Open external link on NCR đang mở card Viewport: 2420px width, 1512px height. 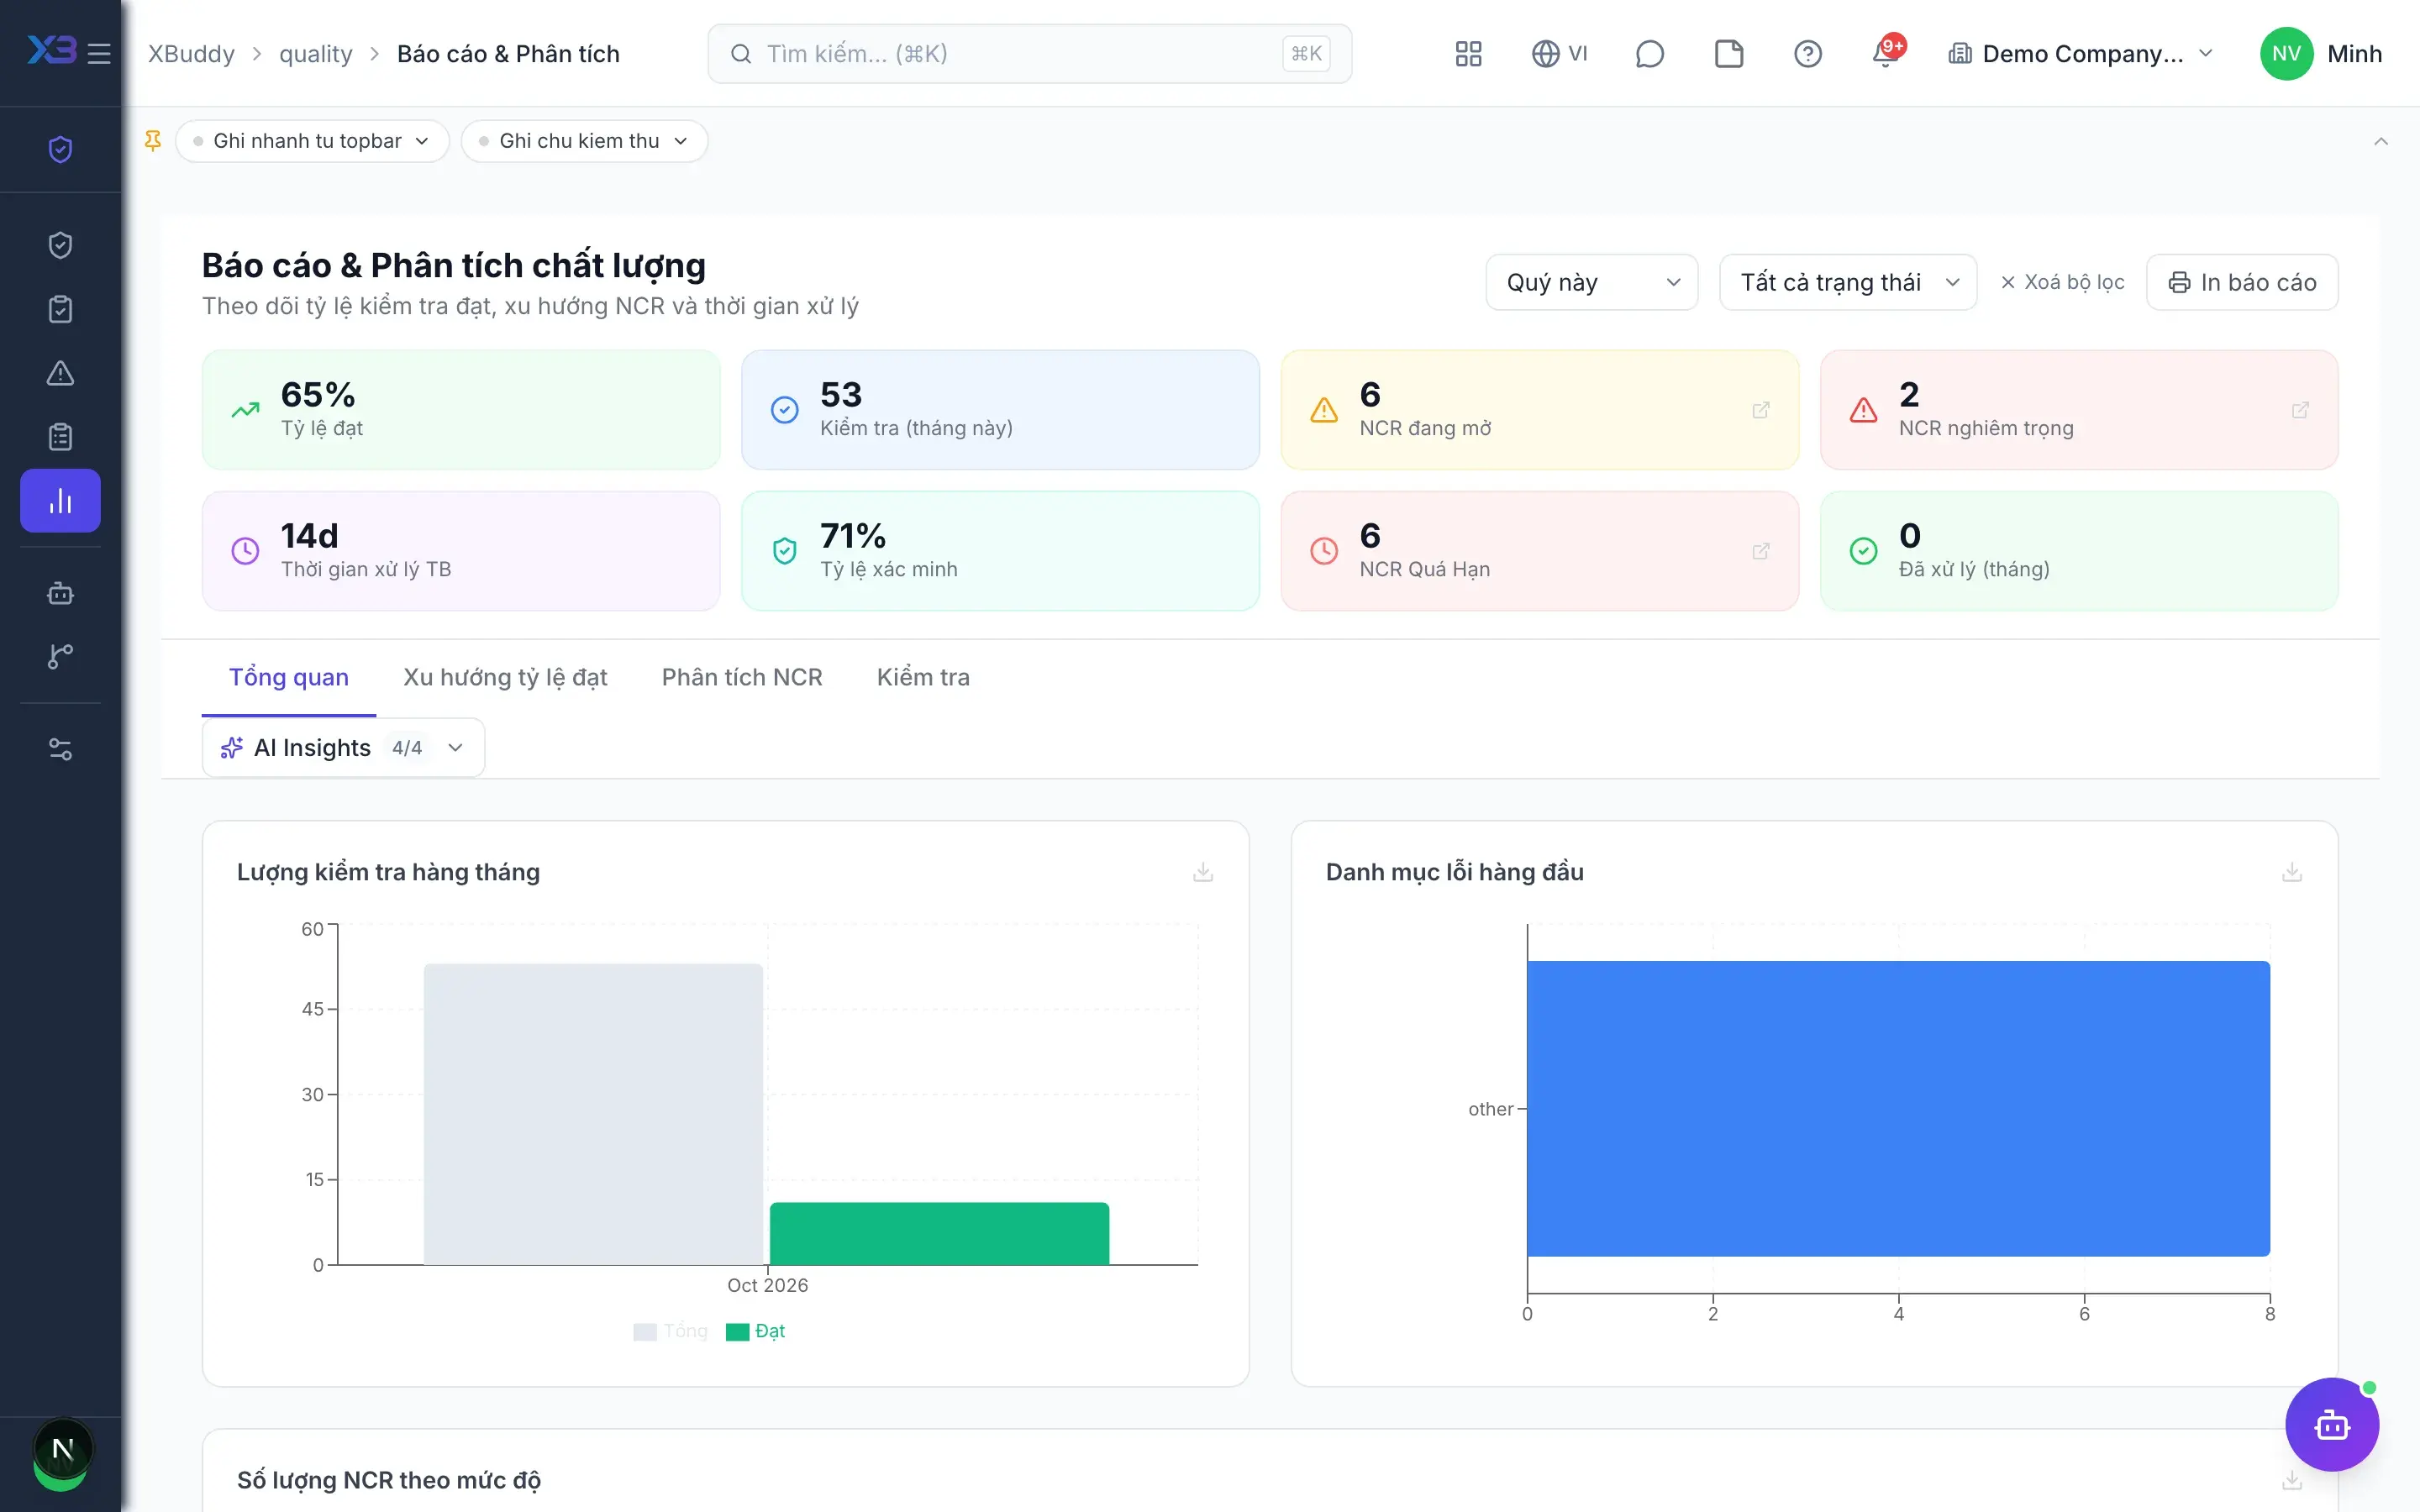coord(1761,410)
